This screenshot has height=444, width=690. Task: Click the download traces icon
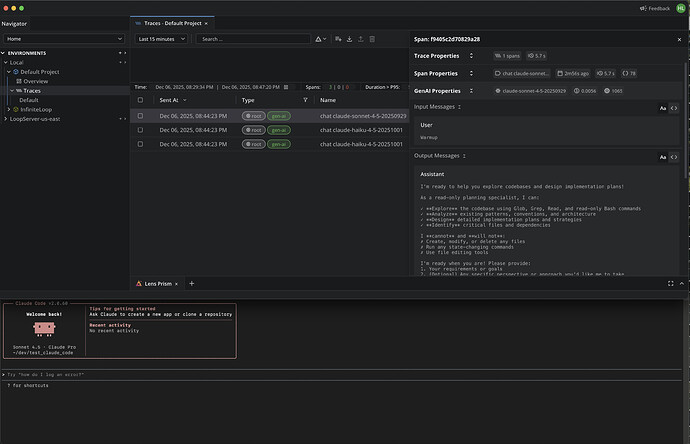(348, 39)
